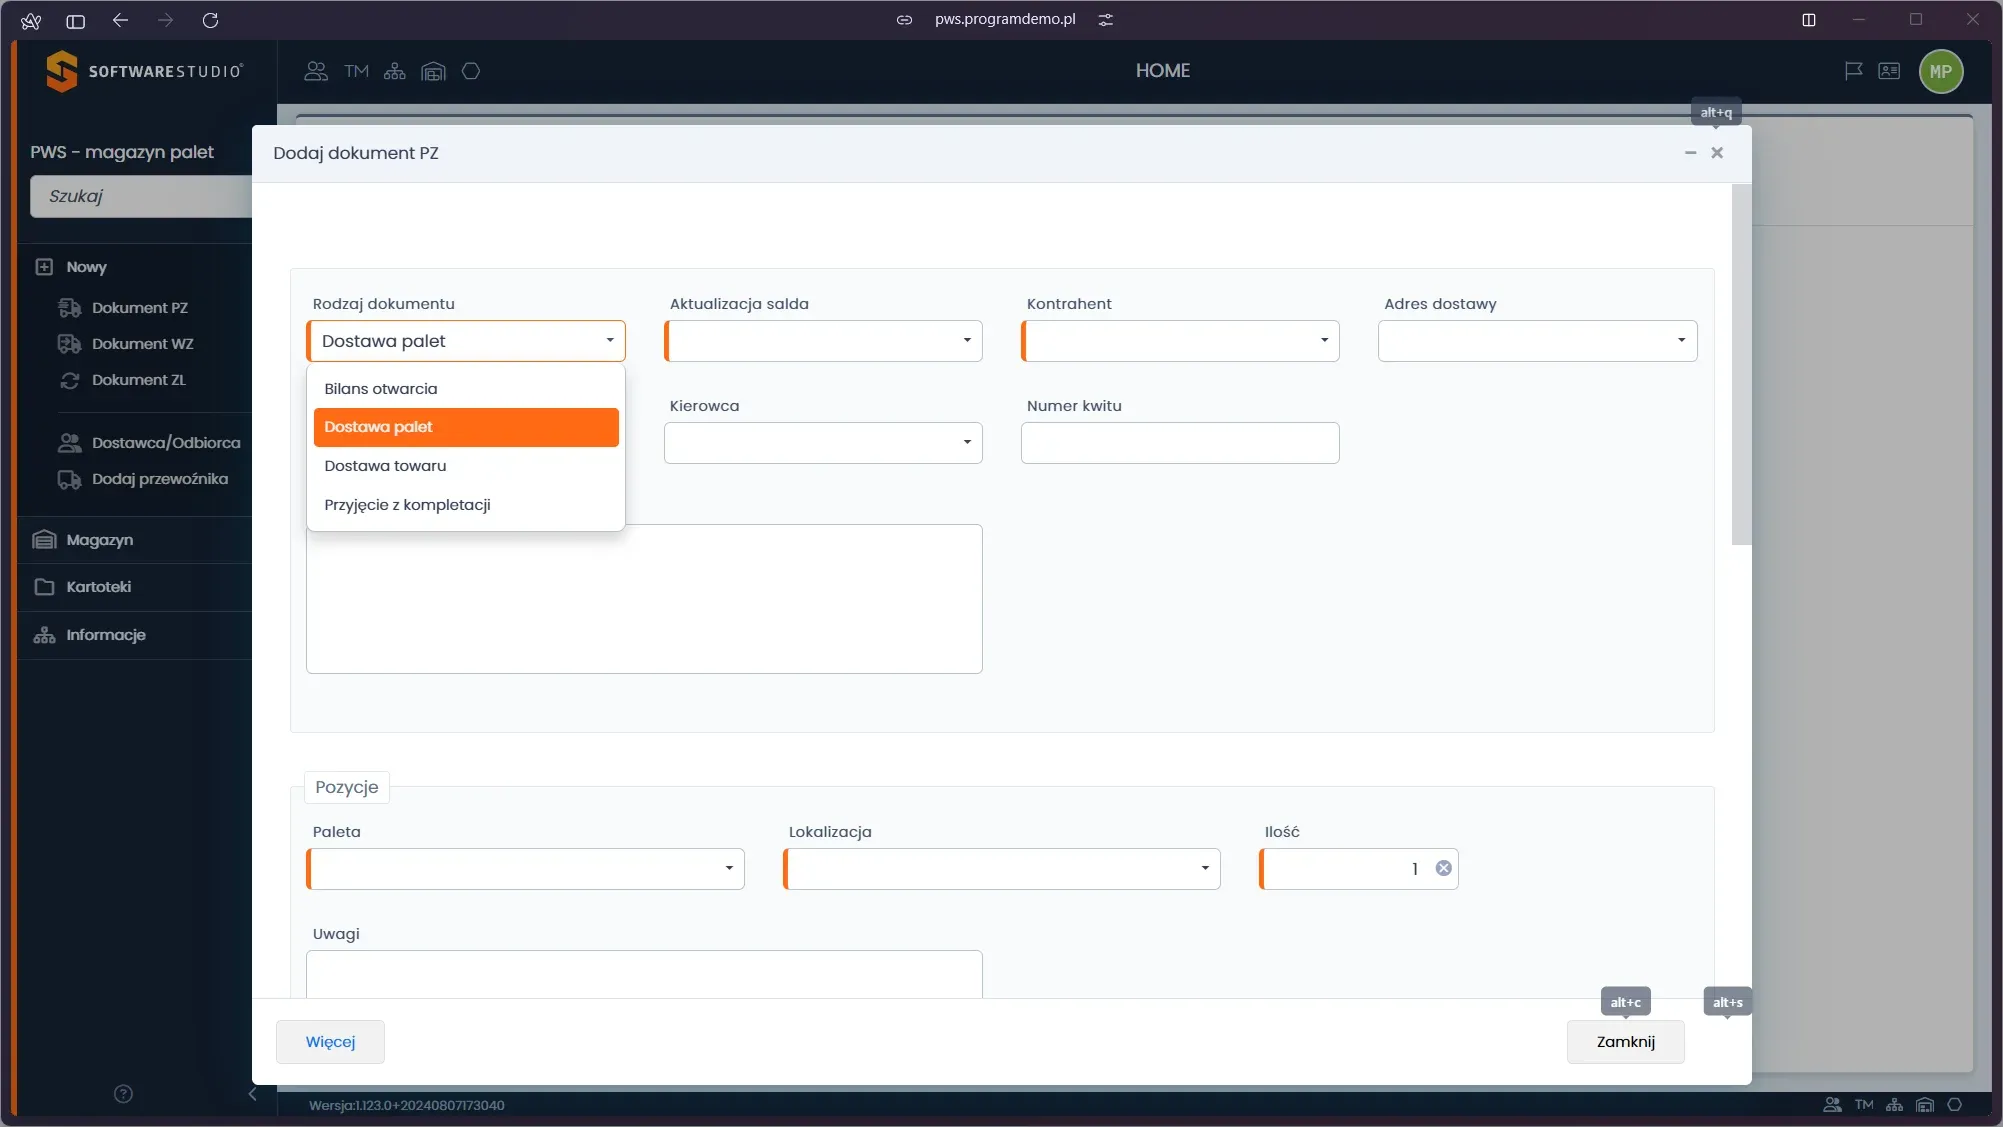
Task: Select Dostawa towaru option
Action: coord(466,466)
